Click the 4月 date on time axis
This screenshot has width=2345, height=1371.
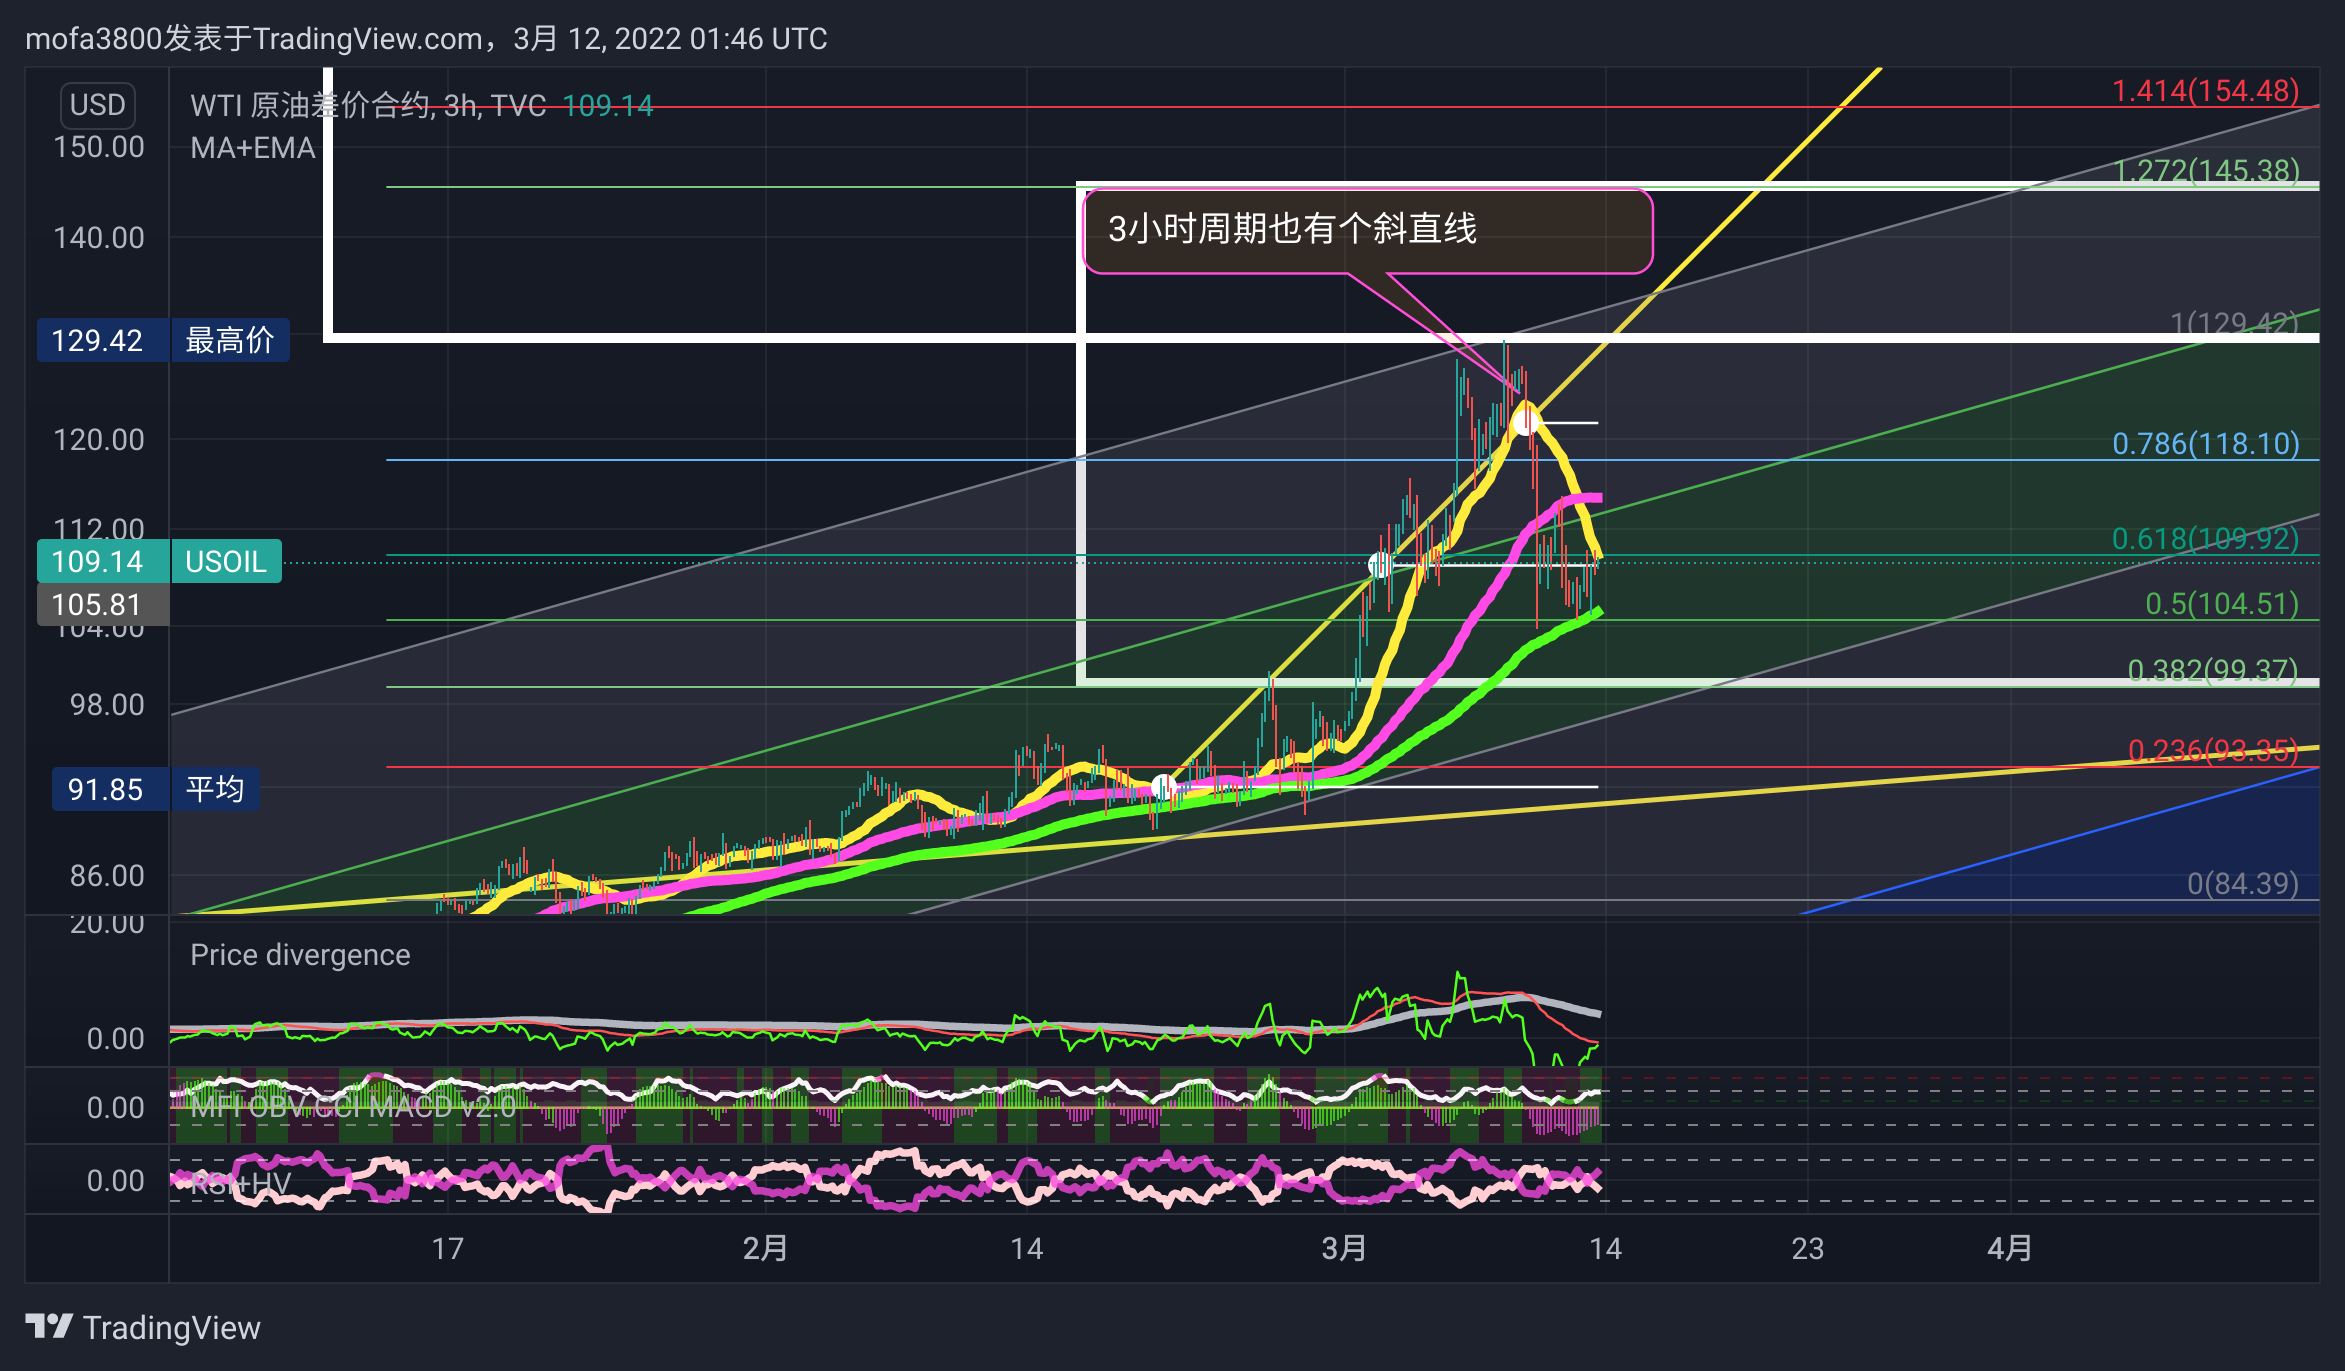[x=2010, y=1249]
